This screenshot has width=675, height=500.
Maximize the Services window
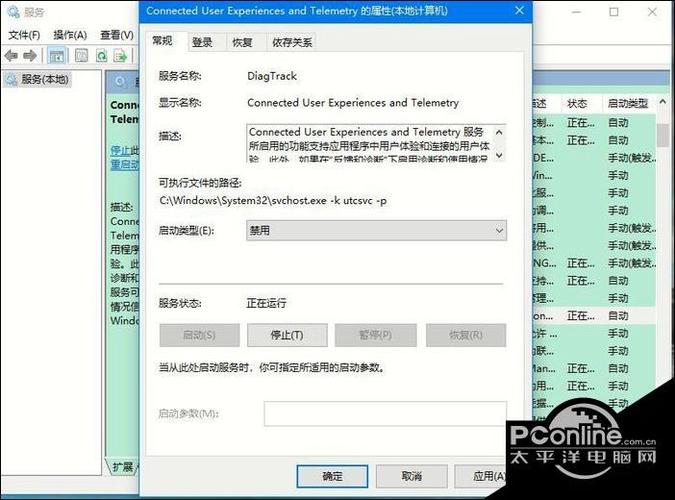pyautogui.click(x=614, y=12)
